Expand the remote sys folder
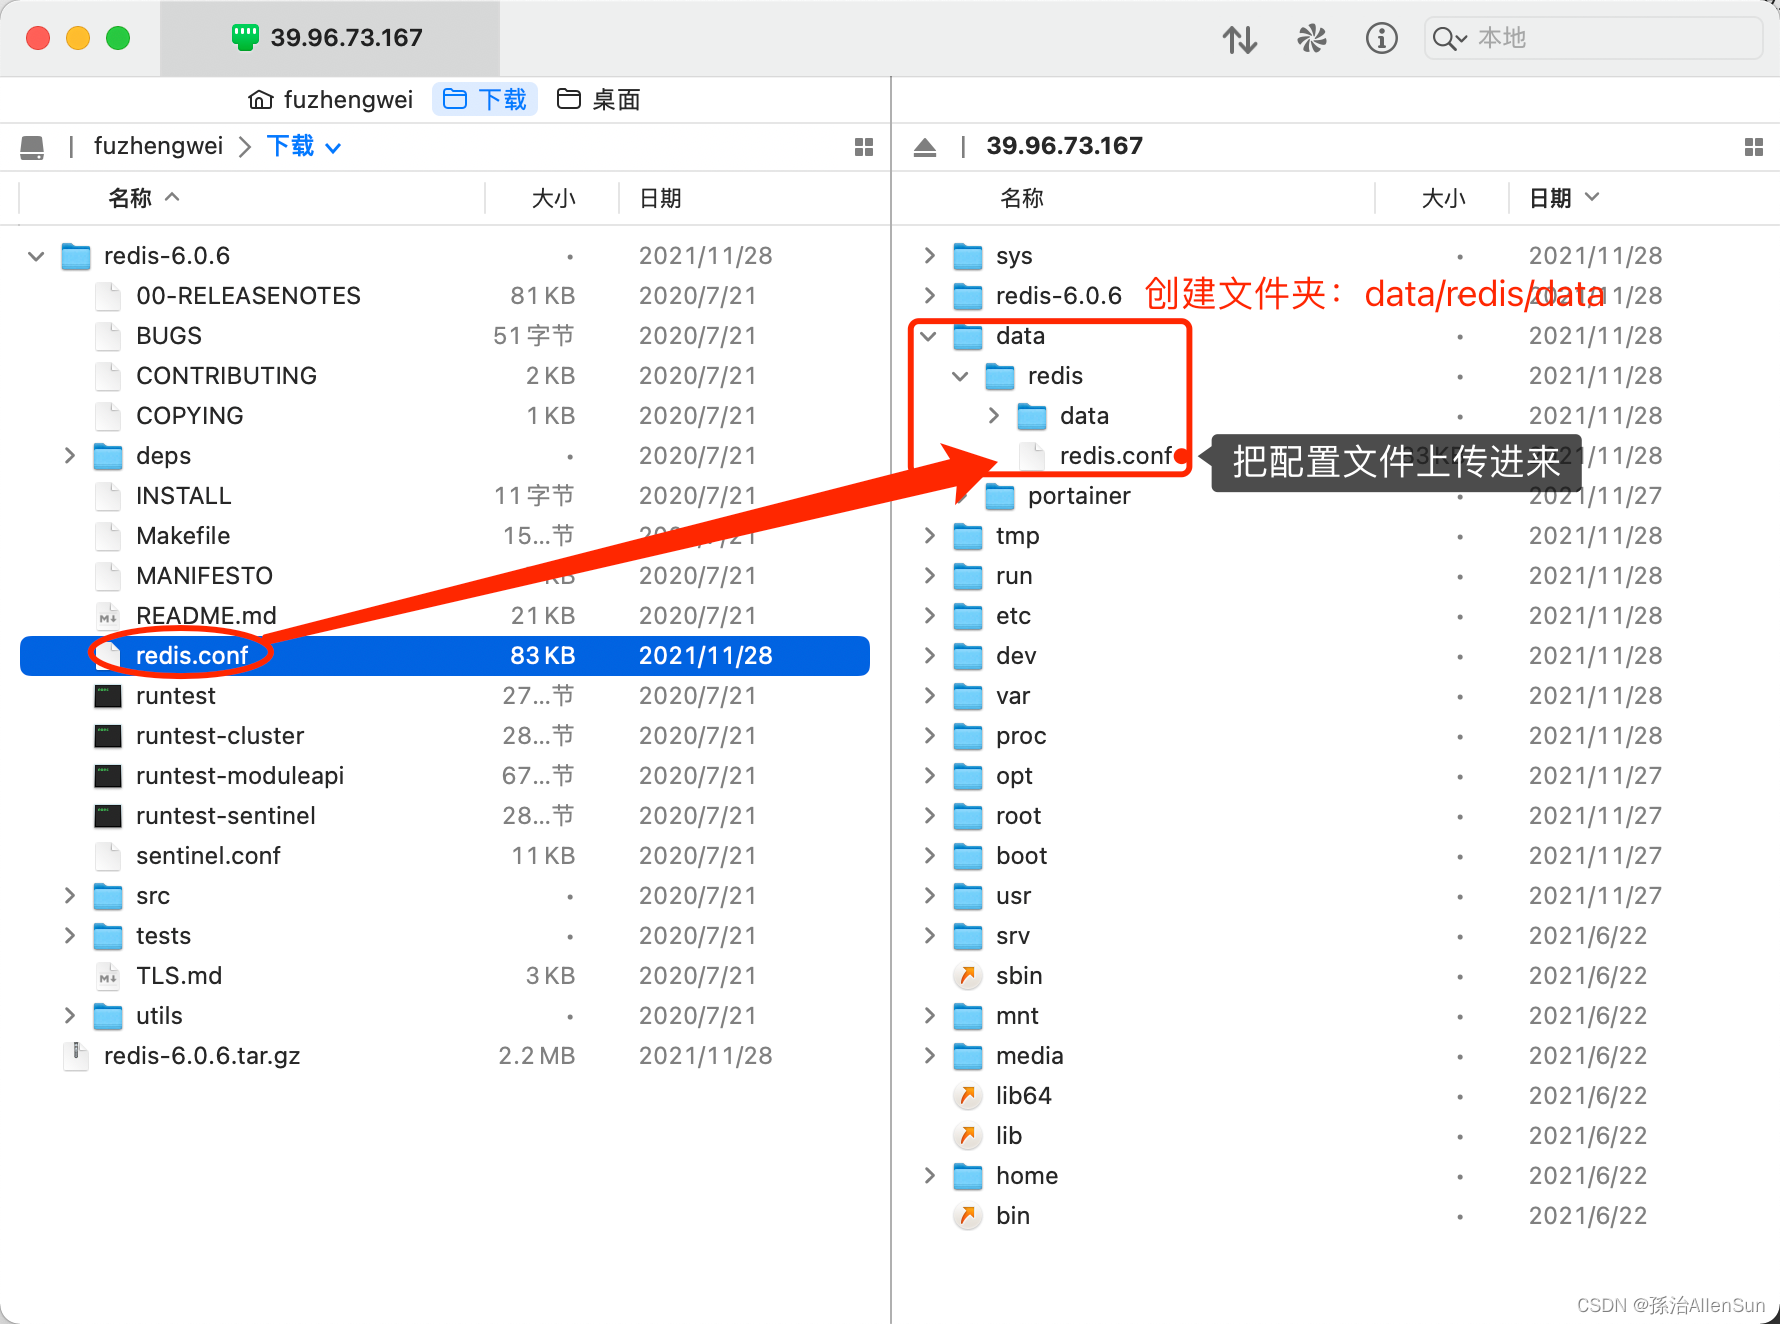 coord(929,256)
